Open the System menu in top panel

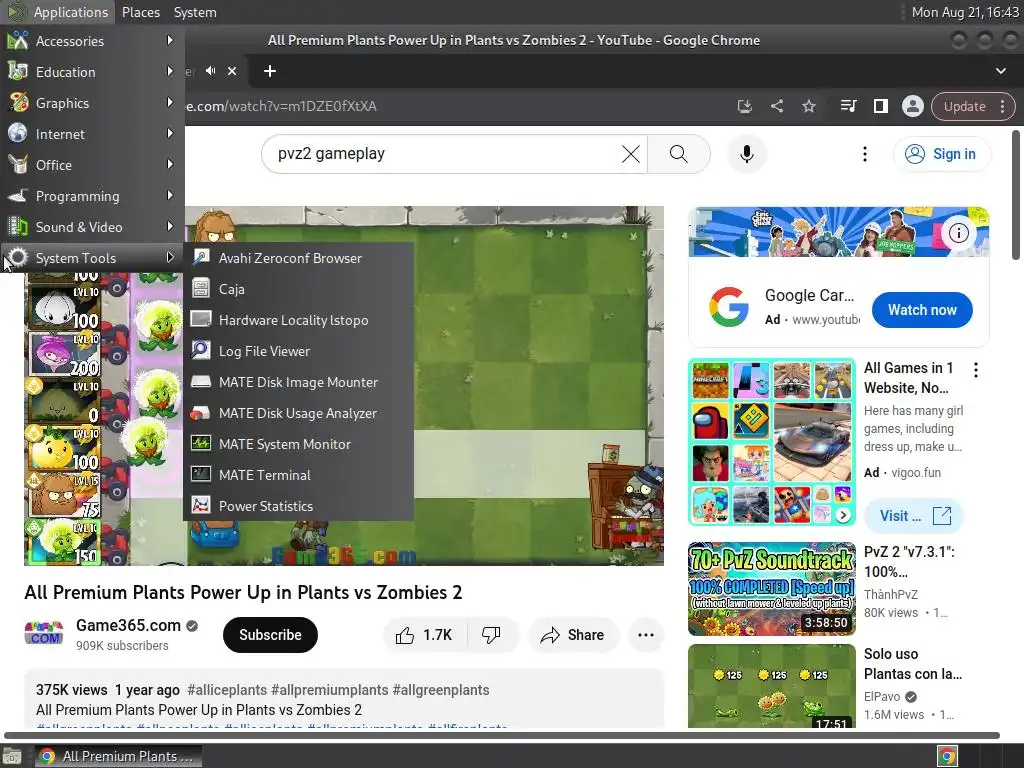coord(195,12)
